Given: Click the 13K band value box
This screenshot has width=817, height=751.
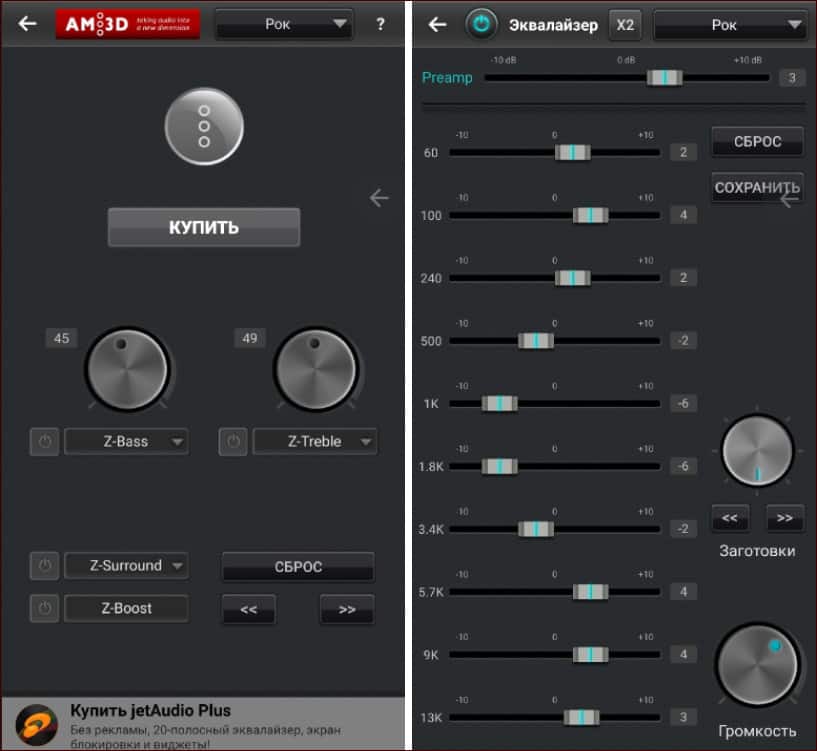Looking at the screenshot, I should [683, 717].
